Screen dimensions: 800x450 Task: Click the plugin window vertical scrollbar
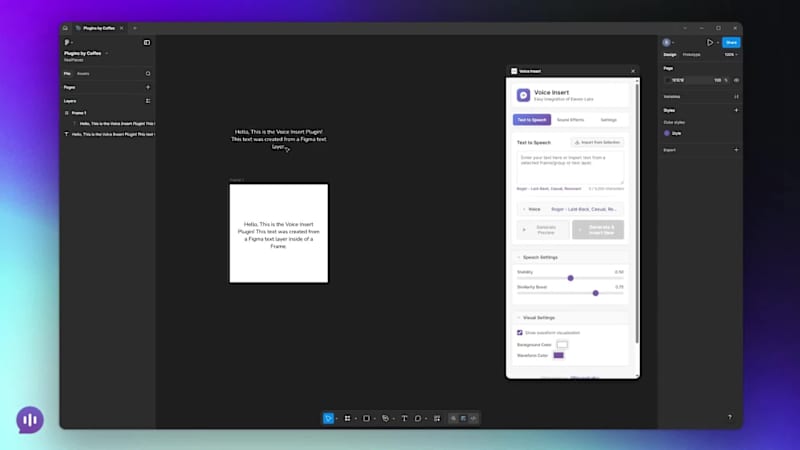[x=637, y=212]
